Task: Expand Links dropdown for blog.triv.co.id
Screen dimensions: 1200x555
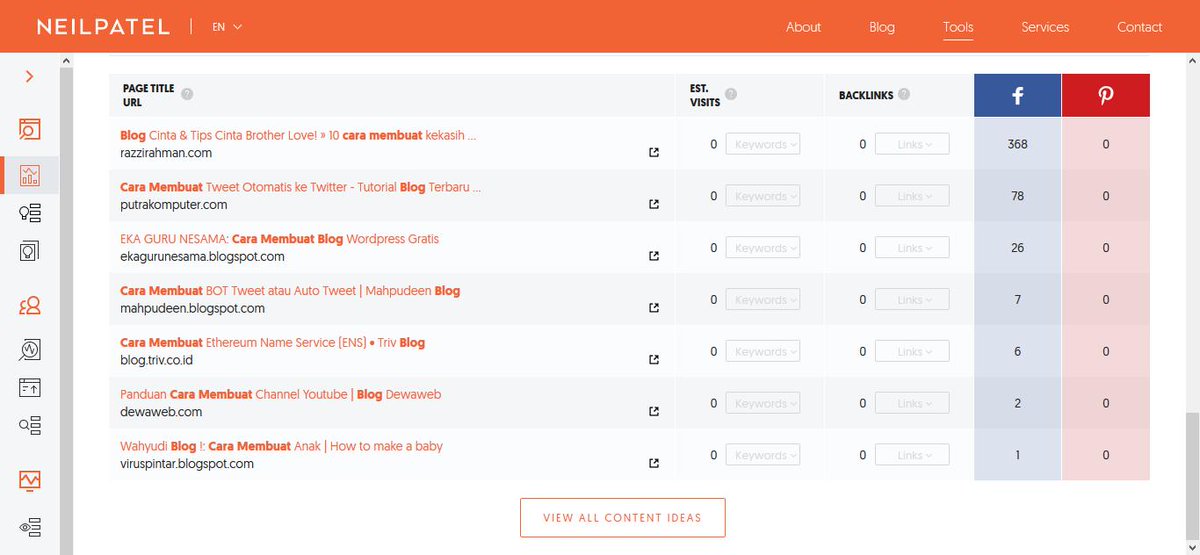Action: click(x=912, y=352)
